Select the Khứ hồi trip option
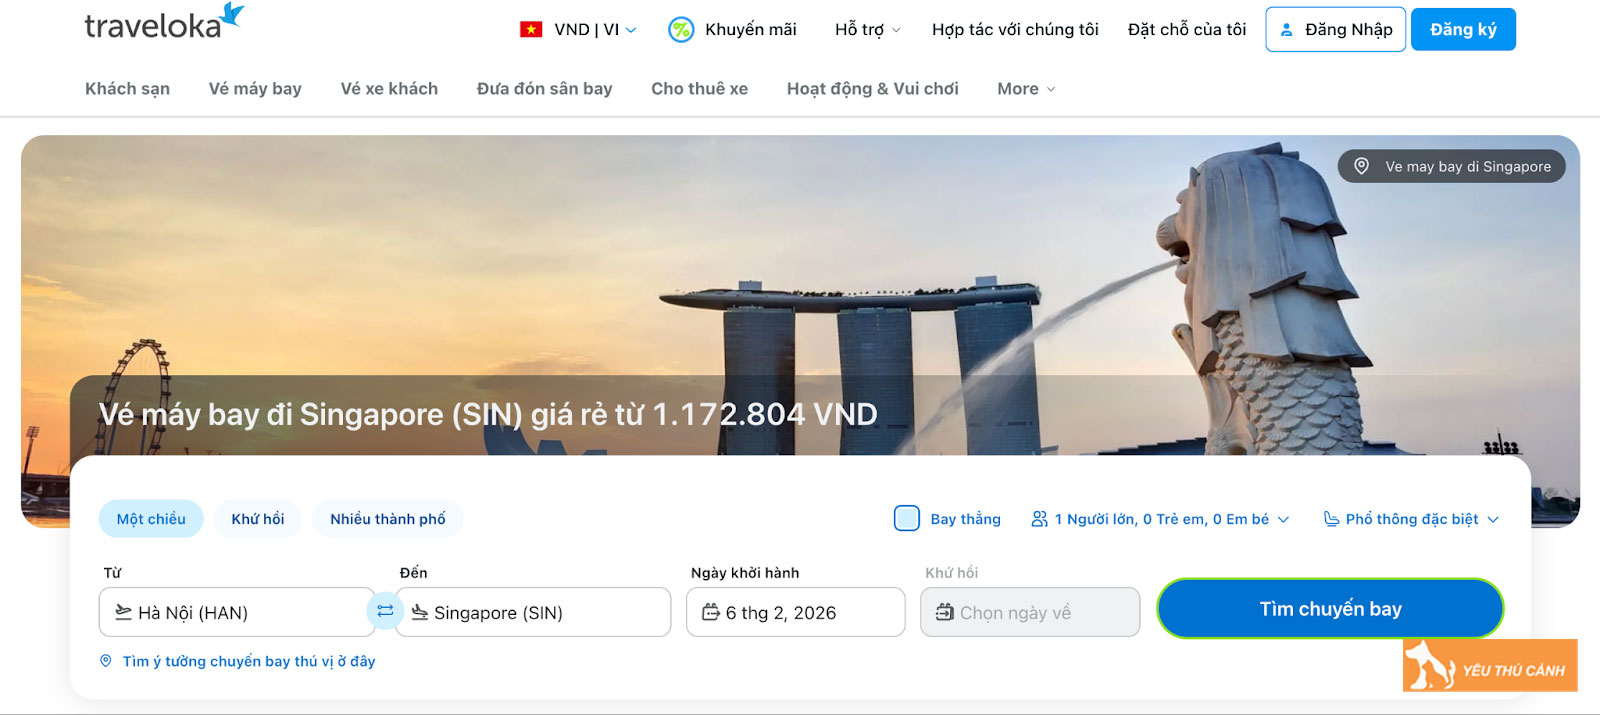1600x715 pixels. (258, 519)
